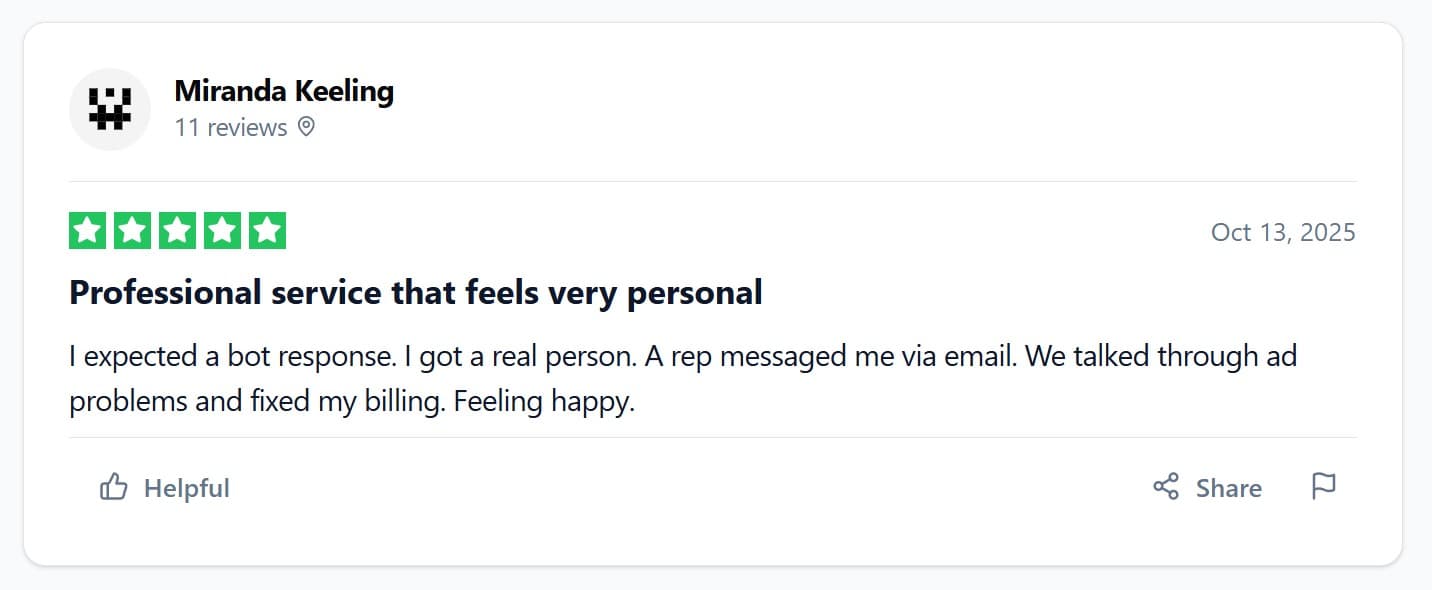
Task: Click Miranda Keeling's pixelated avatar
Action: click(110, 109)
